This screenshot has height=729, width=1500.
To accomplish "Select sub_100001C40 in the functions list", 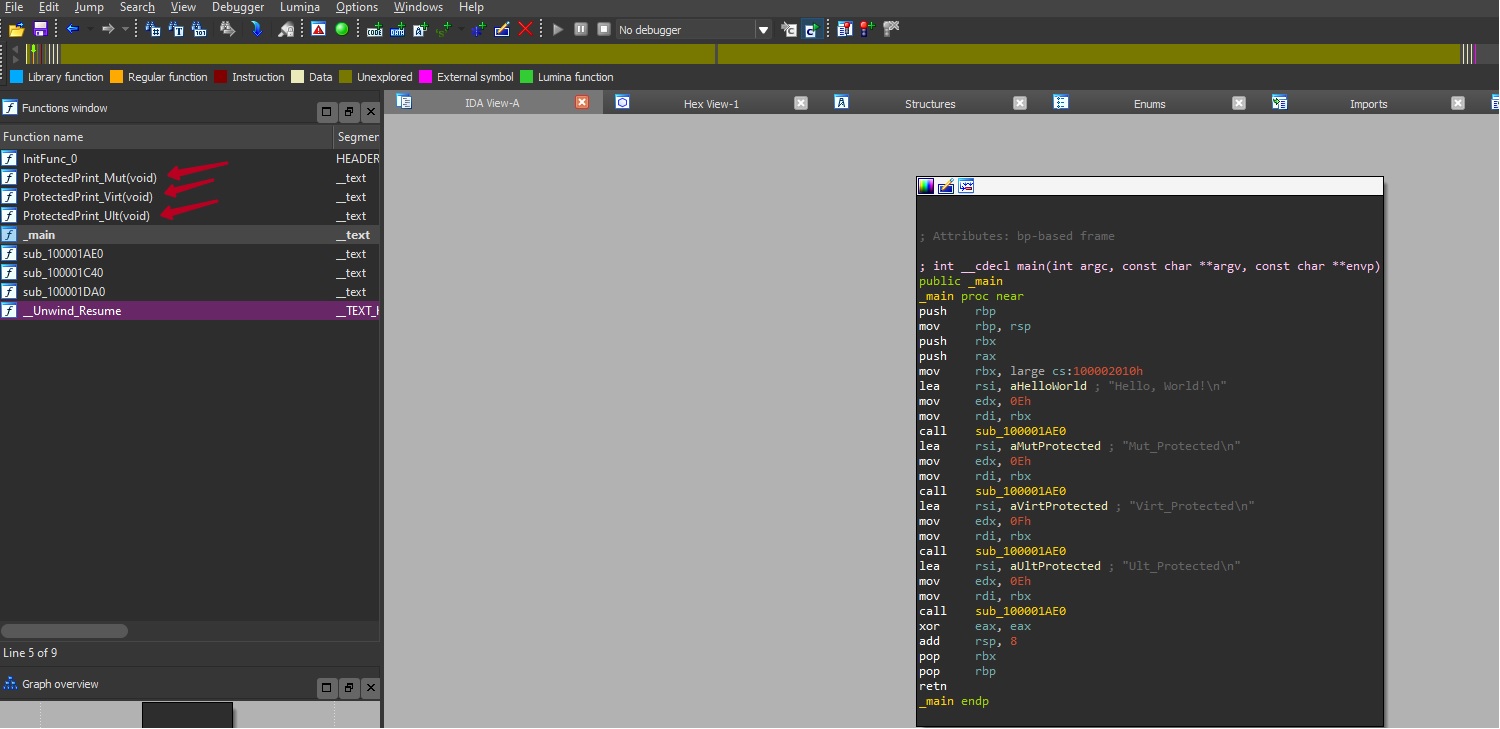I will tap(190, 273).
